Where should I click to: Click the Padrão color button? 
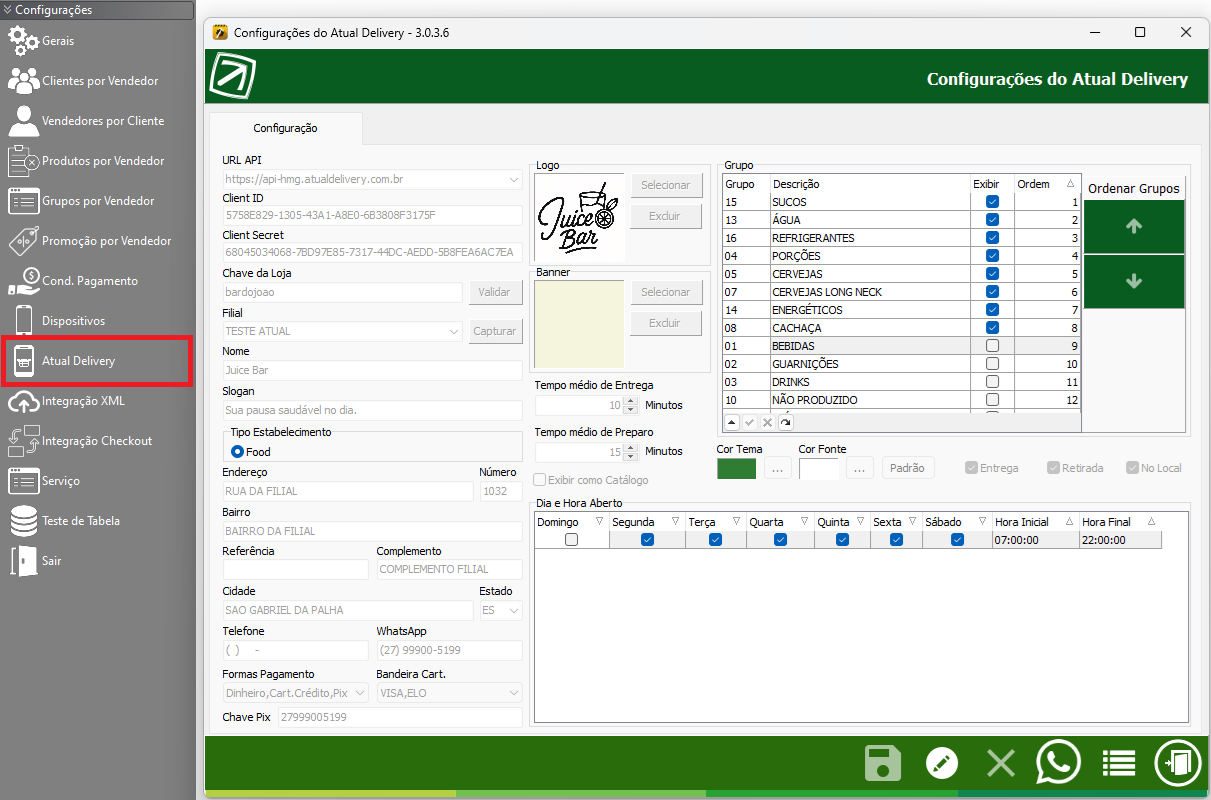[907, 468]
